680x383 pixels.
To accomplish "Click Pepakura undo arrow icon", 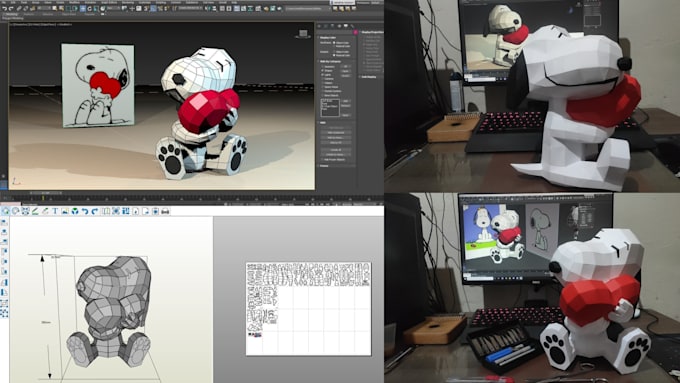I will click(85, 211).
